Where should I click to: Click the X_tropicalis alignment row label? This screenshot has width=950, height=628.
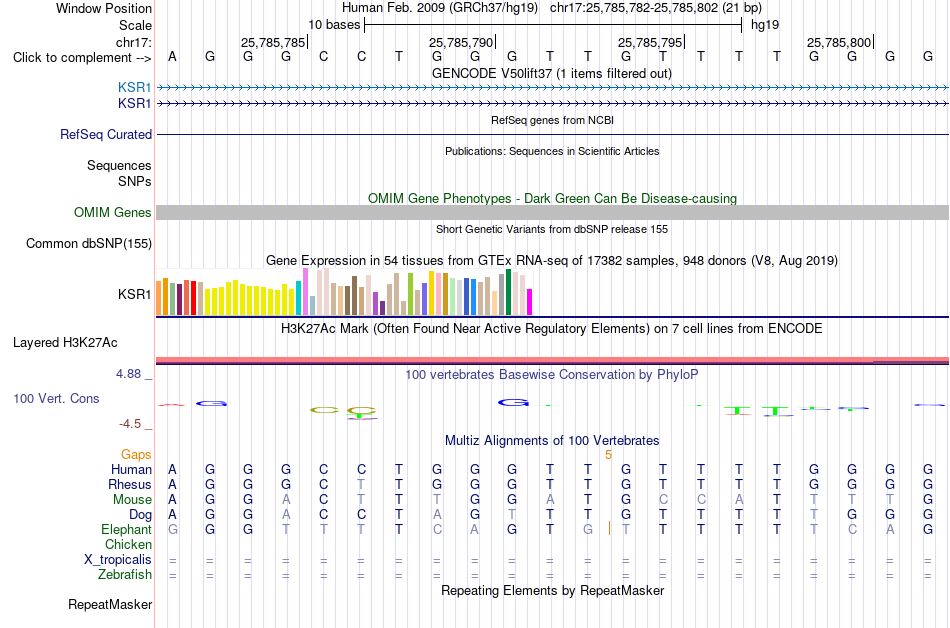point(118,560)
